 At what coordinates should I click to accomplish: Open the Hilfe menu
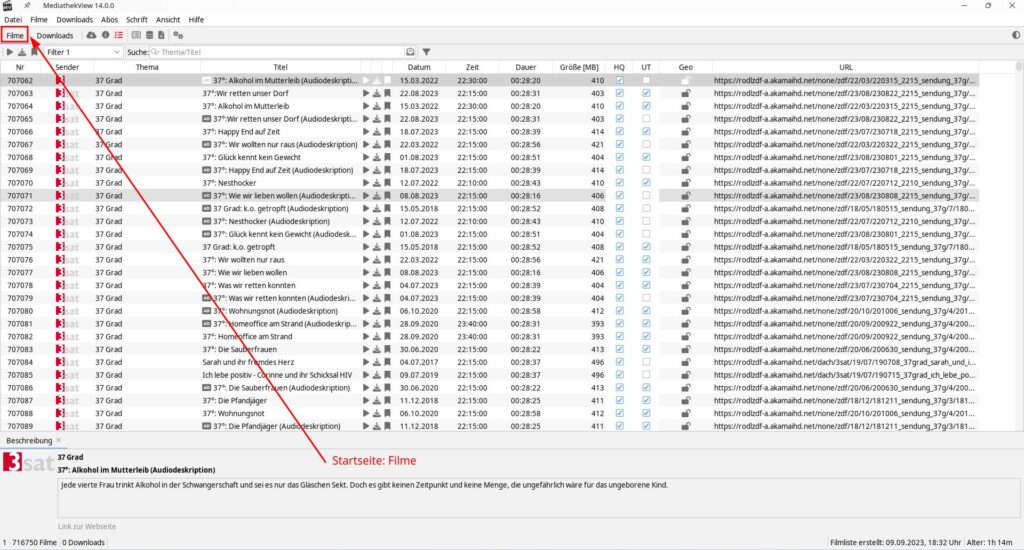[196, 20]
